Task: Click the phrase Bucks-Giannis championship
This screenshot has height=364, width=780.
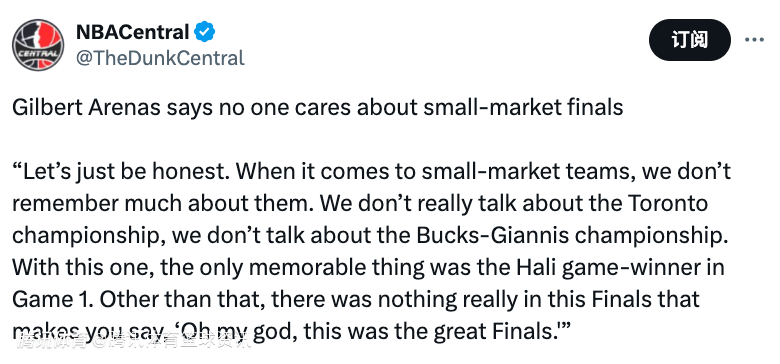Action: click(569, 235)
